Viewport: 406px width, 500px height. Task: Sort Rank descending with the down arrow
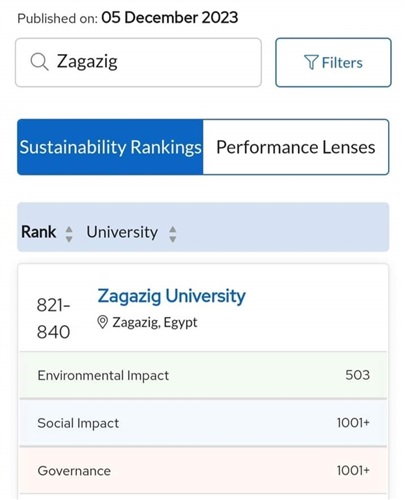[x=69, y=239]
